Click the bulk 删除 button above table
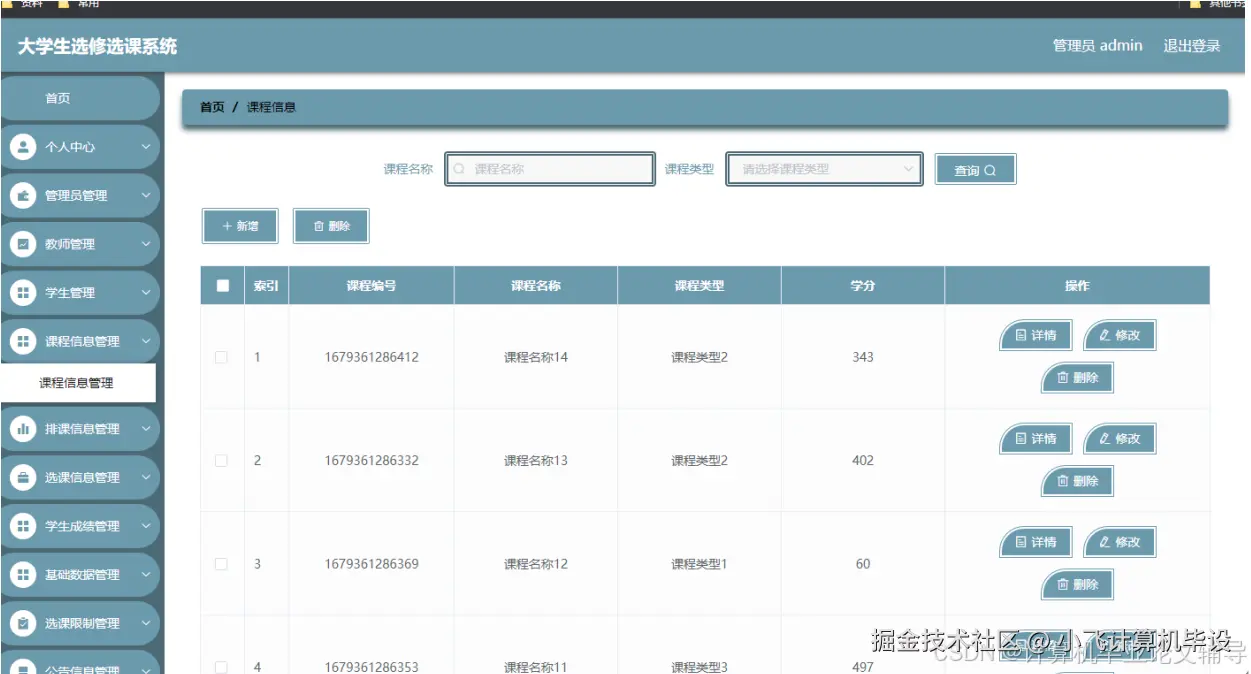This screenshot has height=674, width=1251. (331, 226)
